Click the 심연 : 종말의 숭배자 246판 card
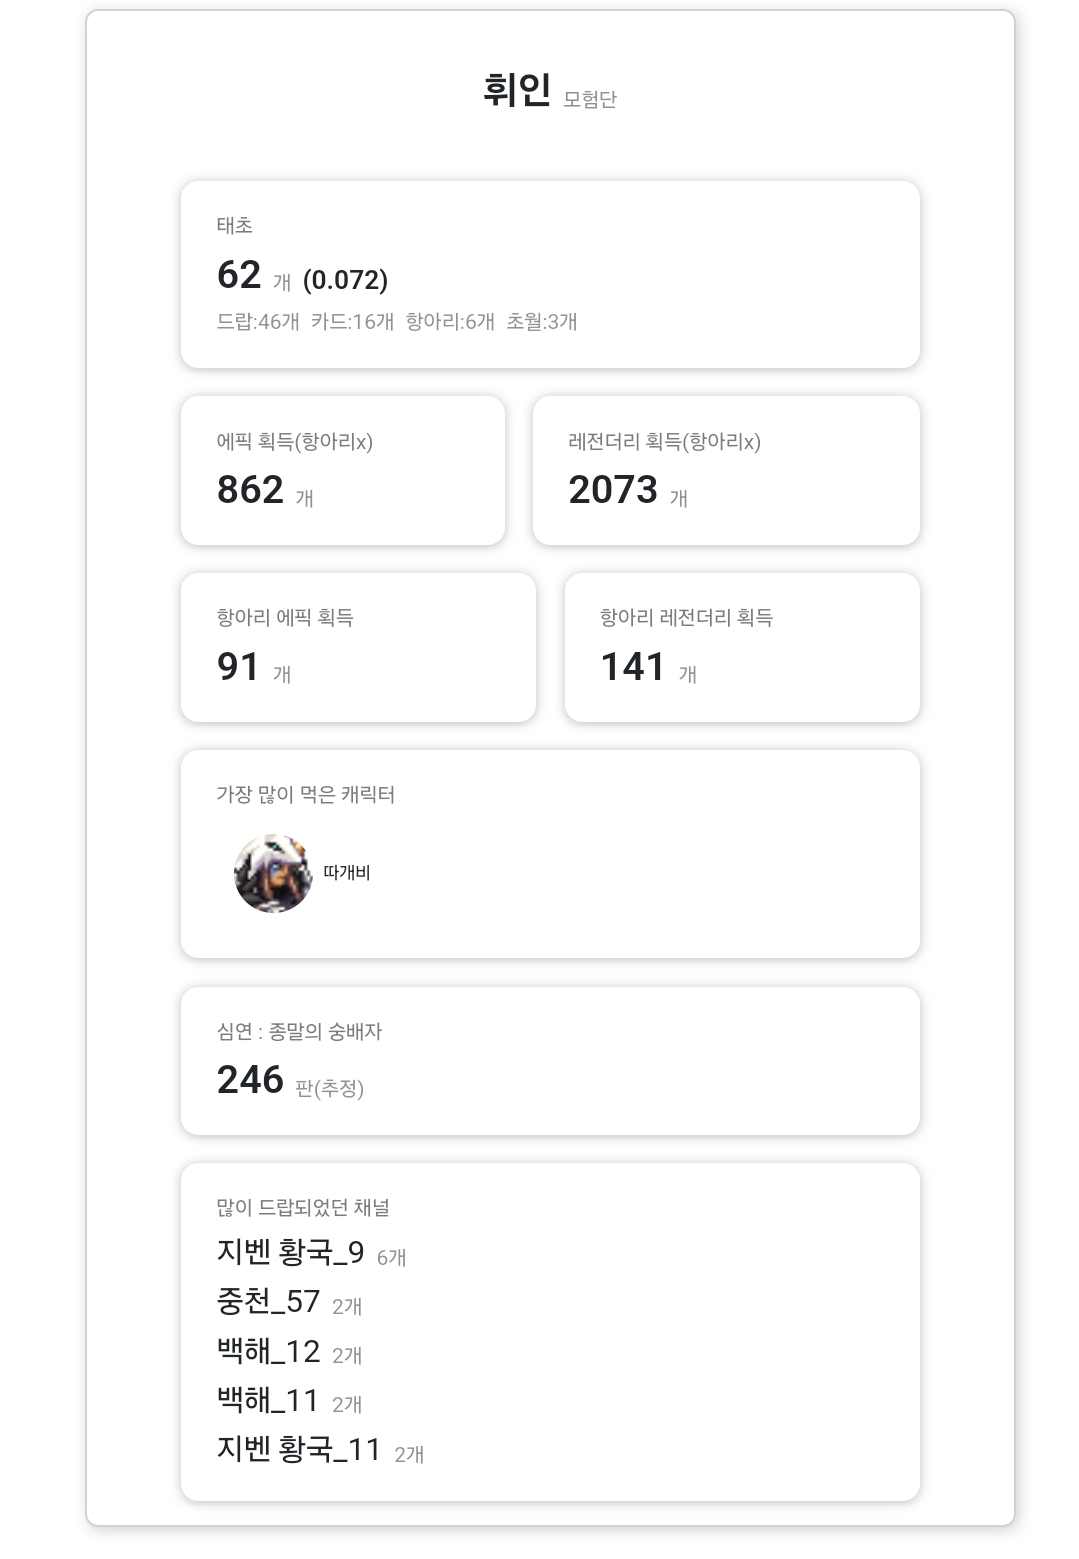The height and width of the screenshot is (1559, 1079). [550, 1061]
